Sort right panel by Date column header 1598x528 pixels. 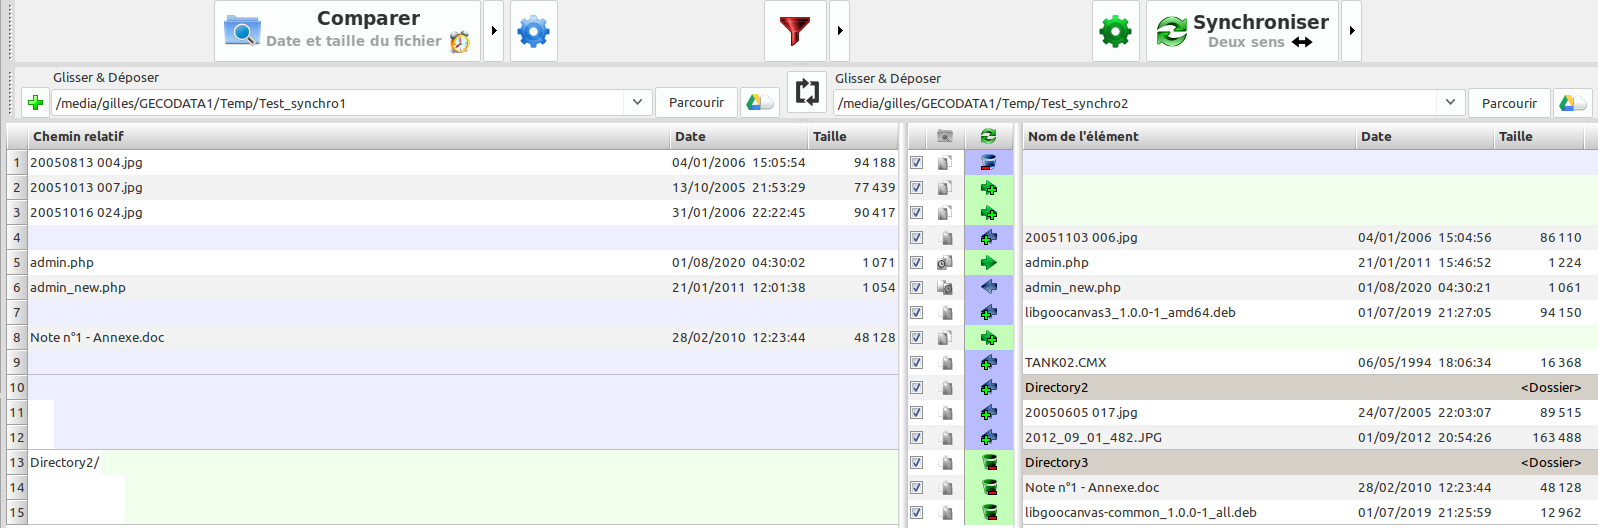pos(1425,136)
